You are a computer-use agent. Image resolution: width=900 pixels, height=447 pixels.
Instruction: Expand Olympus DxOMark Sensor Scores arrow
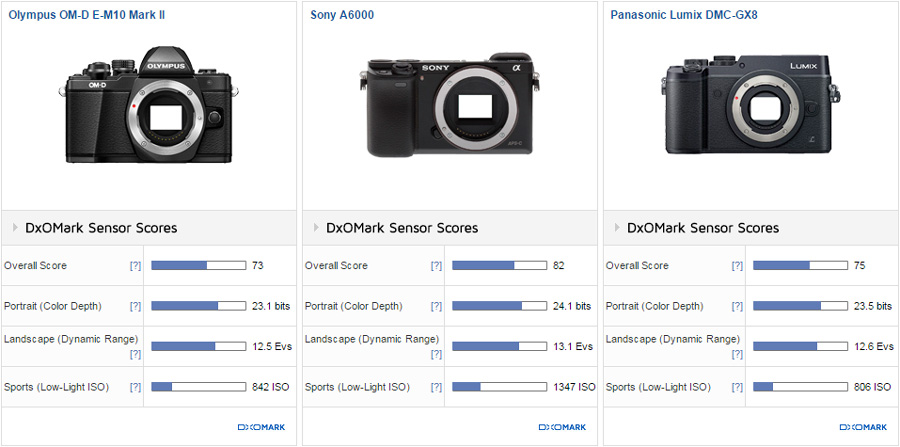point(15,228)
